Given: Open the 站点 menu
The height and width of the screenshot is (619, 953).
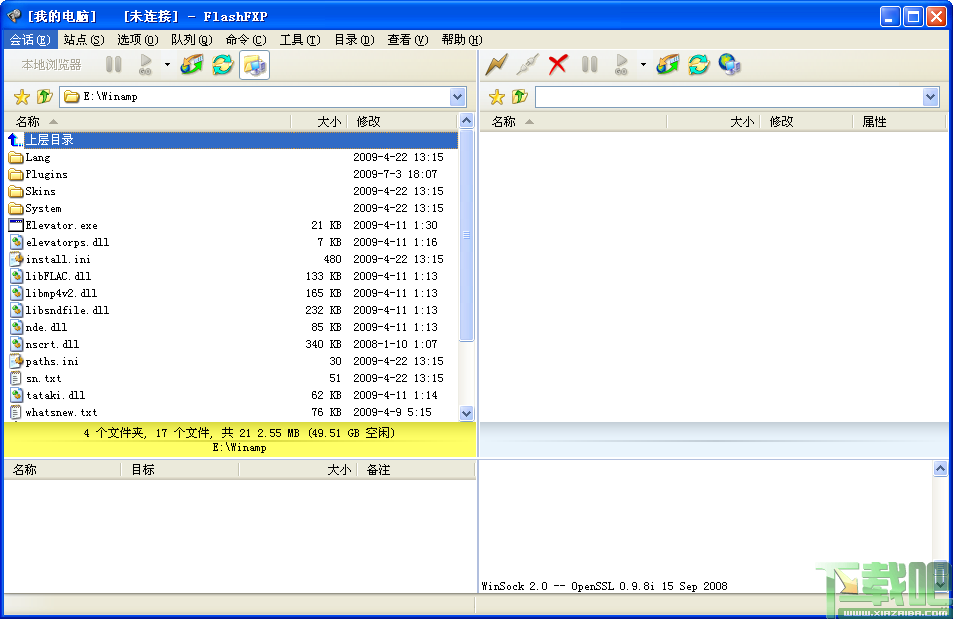Looking at the screenshot, I should 84,40.
